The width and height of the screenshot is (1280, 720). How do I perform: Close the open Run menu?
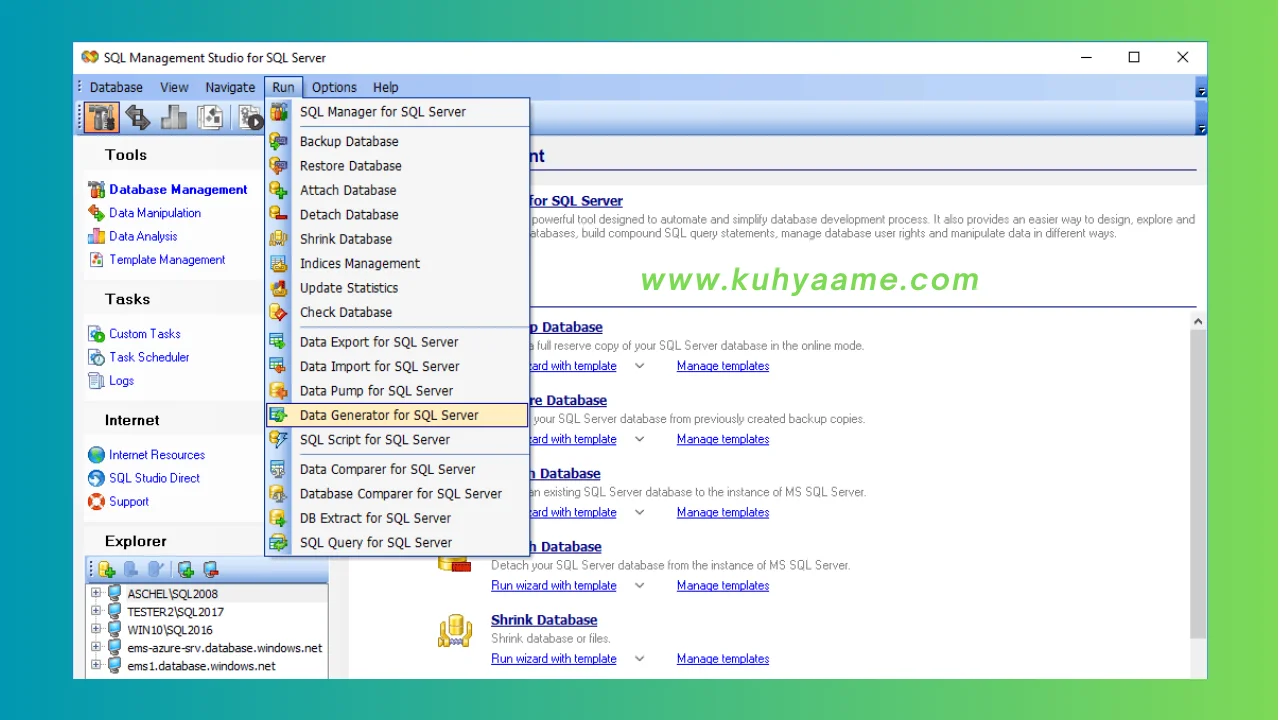[x=283, y=87]
